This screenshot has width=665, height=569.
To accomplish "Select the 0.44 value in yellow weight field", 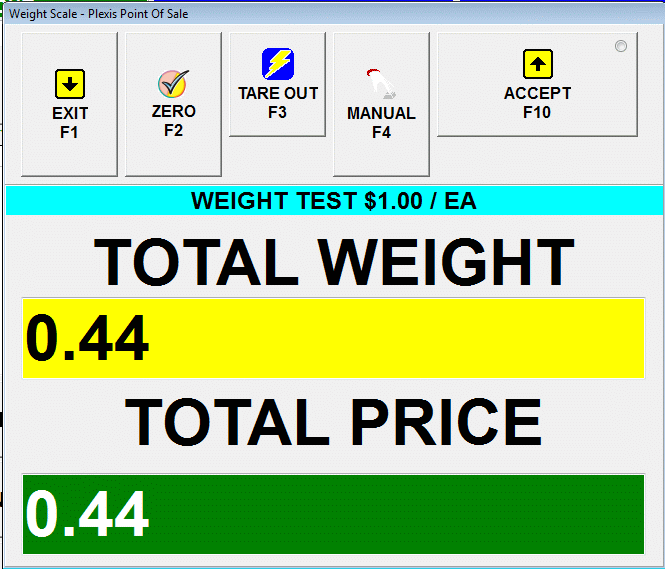I will [x=88, y=338].
